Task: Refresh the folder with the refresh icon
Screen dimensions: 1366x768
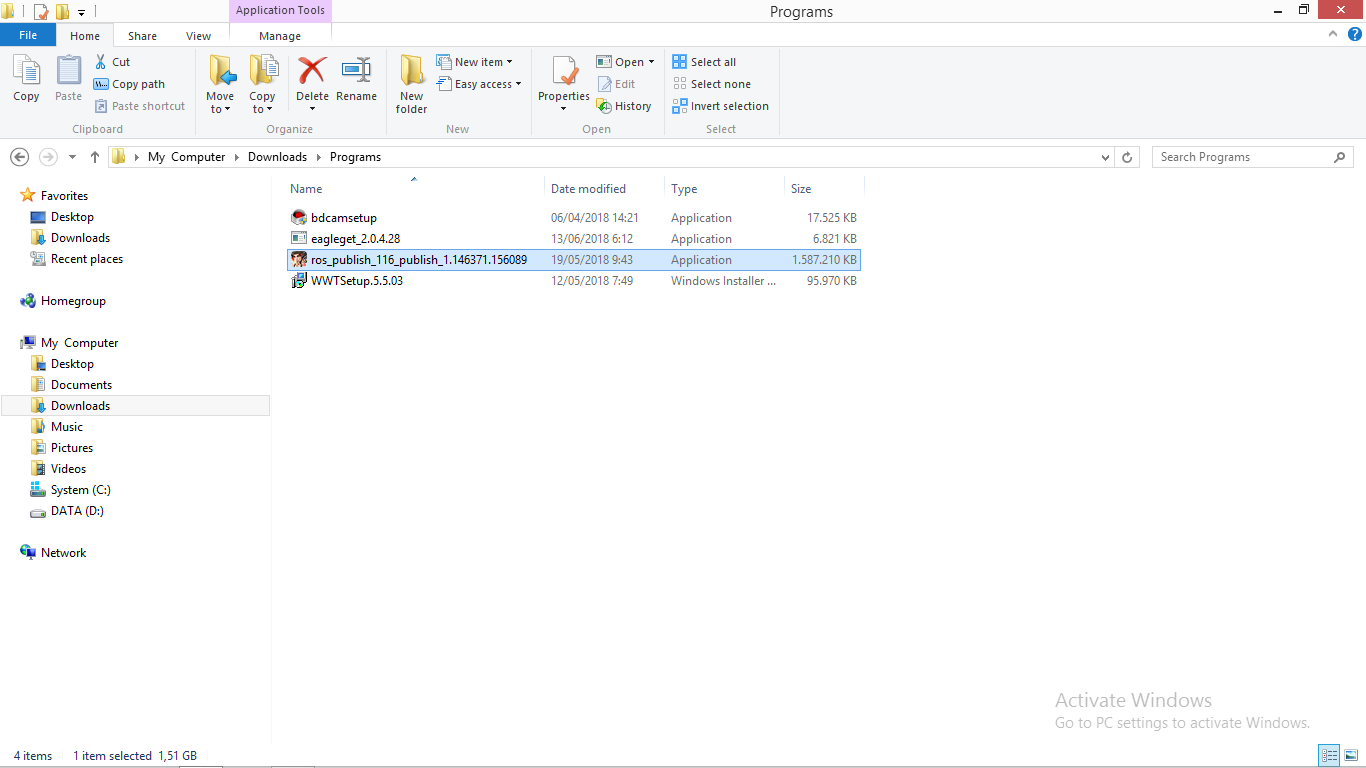Action: pos(1128,157)
